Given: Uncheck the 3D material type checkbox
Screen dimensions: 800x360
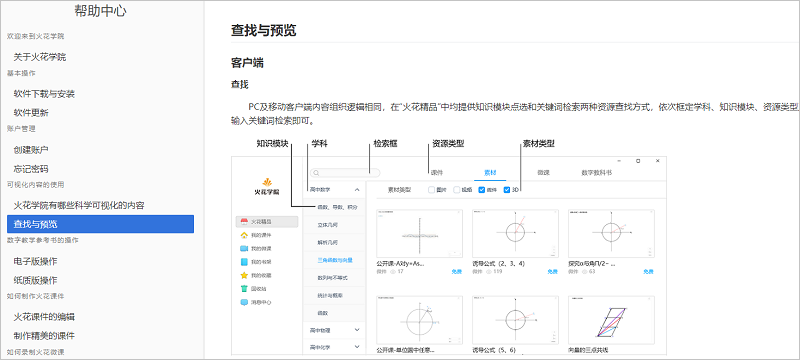Looking at the screenshot, I should [507, 190].
